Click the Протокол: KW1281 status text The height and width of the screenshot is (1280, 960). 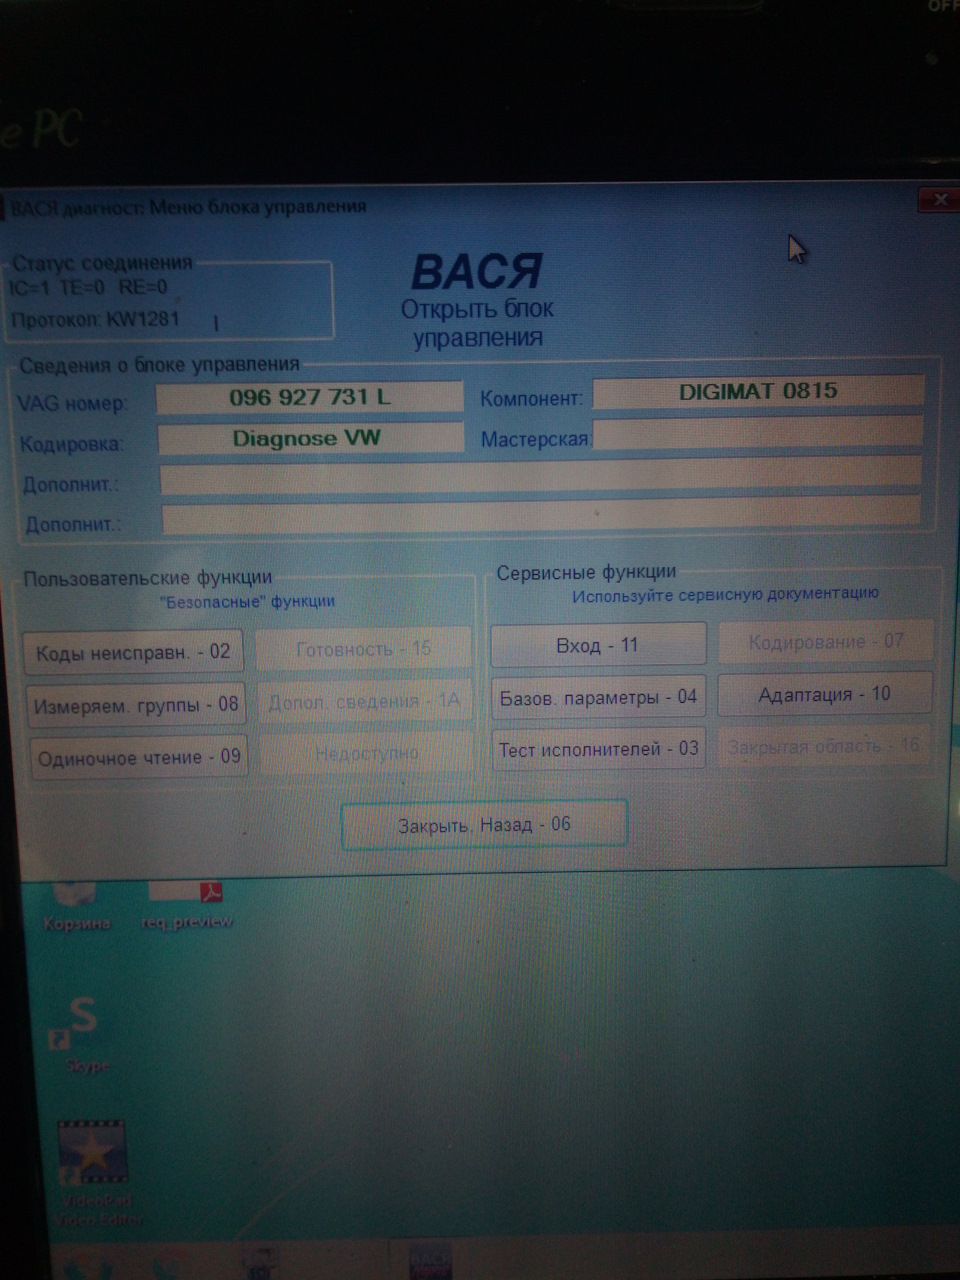tap(95, 320)
